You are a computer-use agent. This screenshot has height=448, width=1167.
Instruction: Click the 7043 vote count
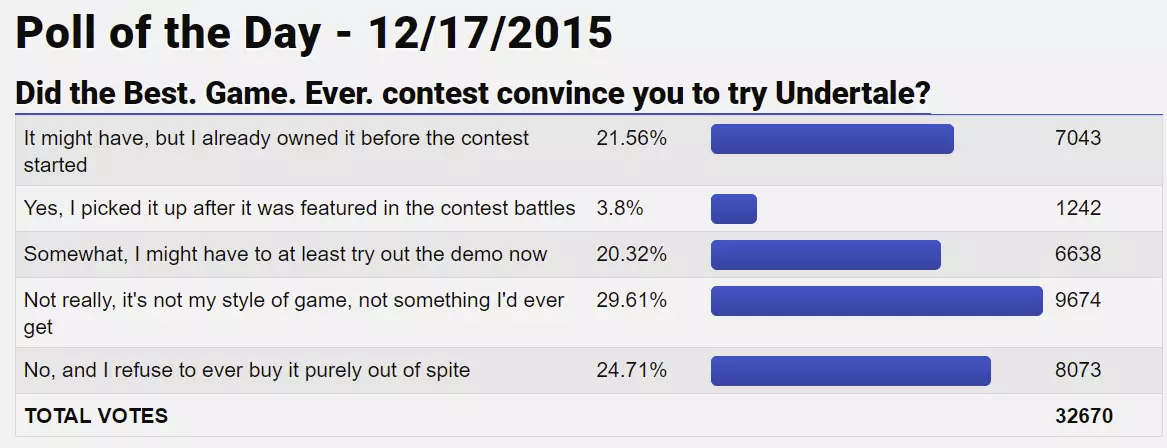(x=1078, y=139)
